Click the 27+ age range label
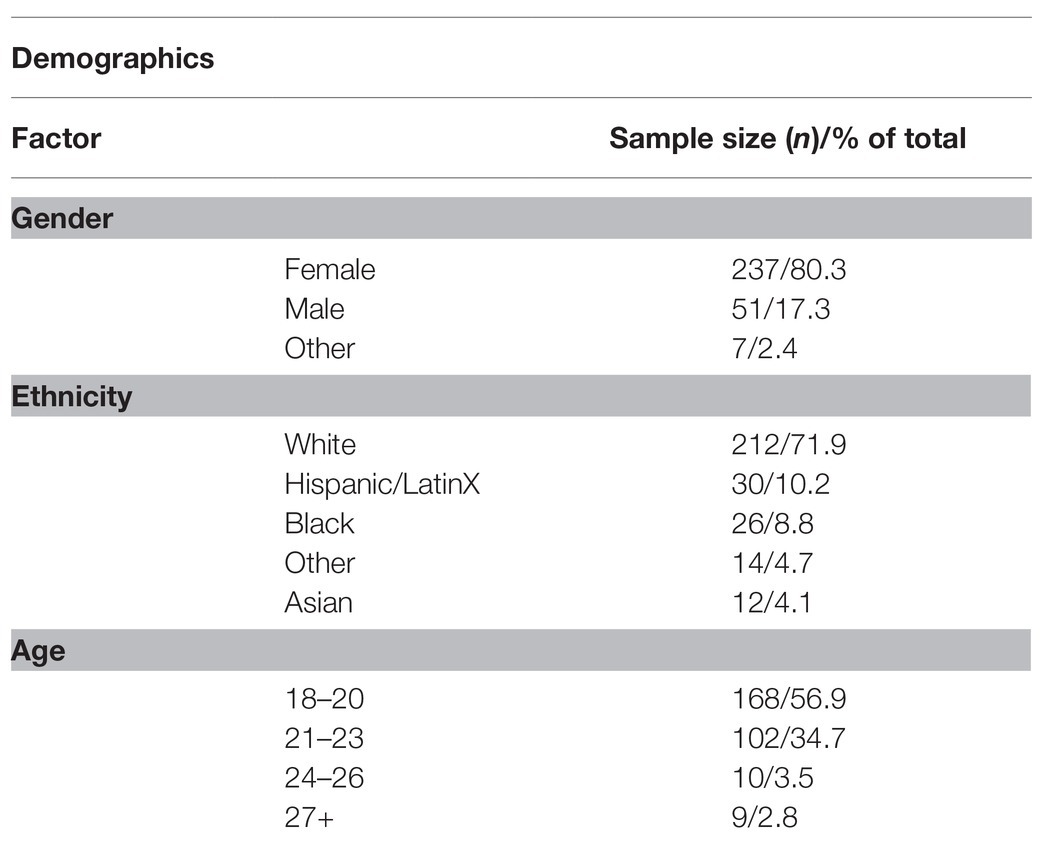This screenshot has width=1049, height=846. pyautogui.click(x=309, y=817)
